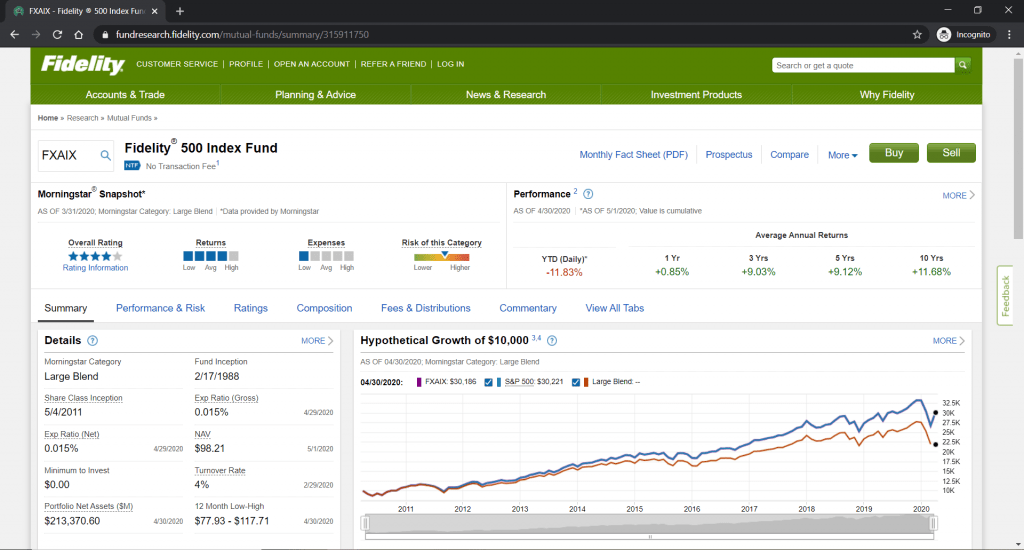Open the Accounts & Trade menu
1024x550 pixels.
(x=125, y=95)
